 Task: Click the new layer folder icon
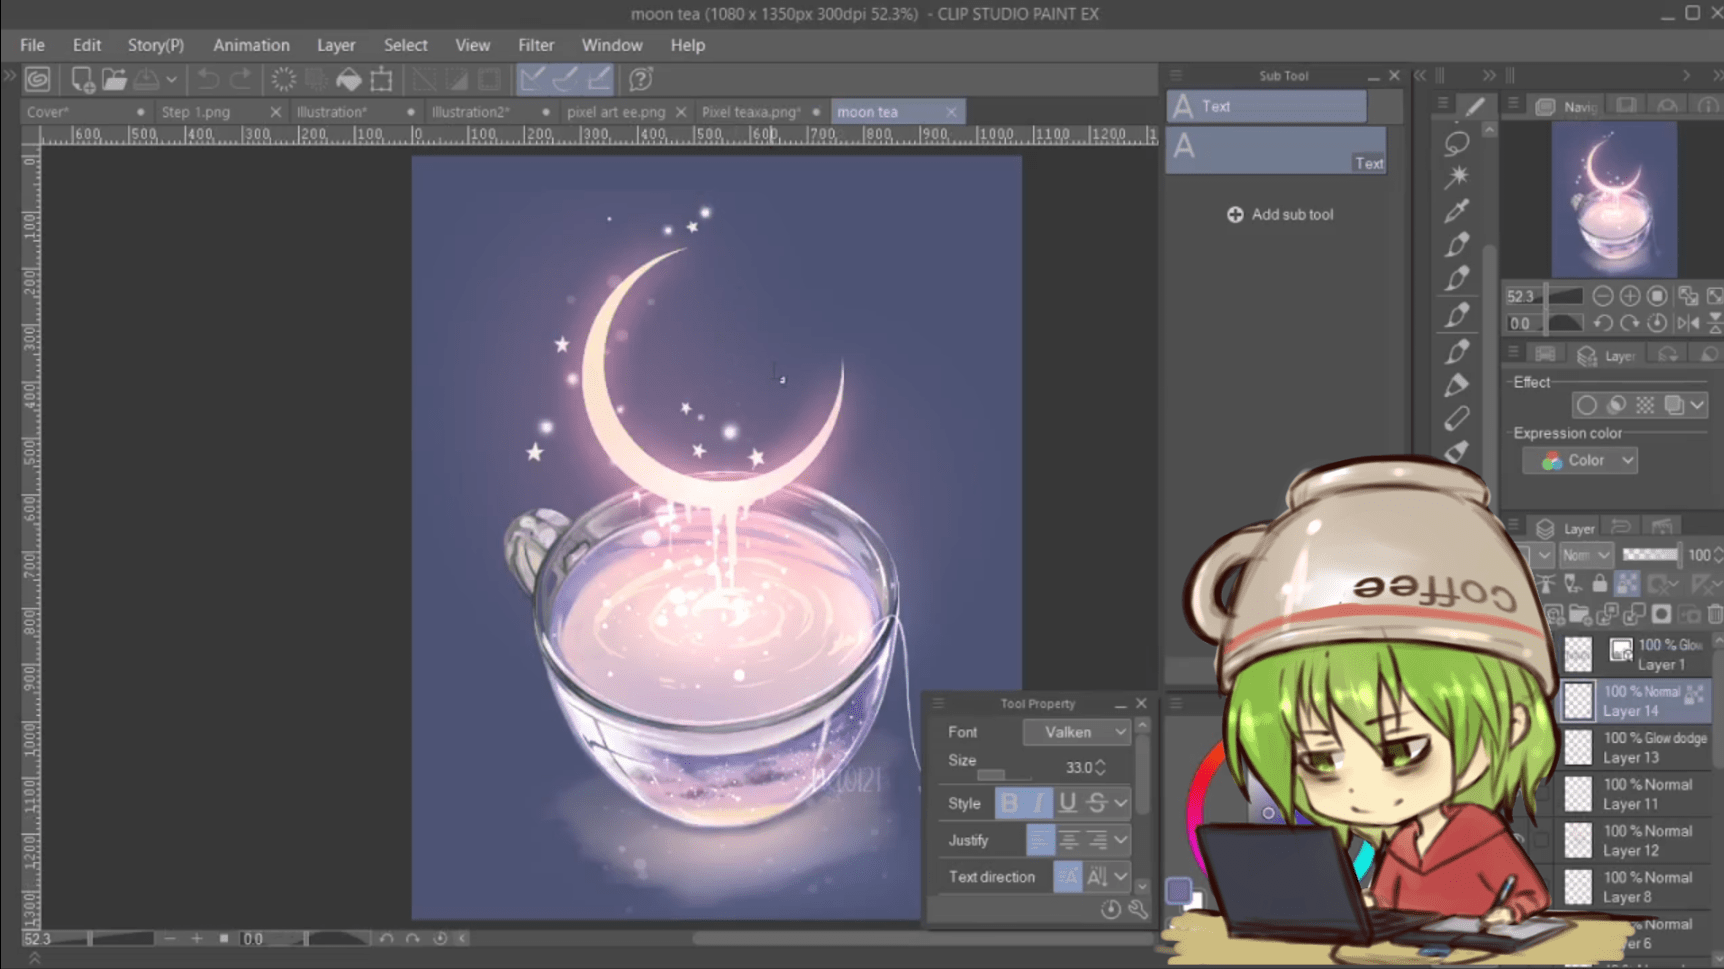pyautogui.click(x=1580, y=614)
